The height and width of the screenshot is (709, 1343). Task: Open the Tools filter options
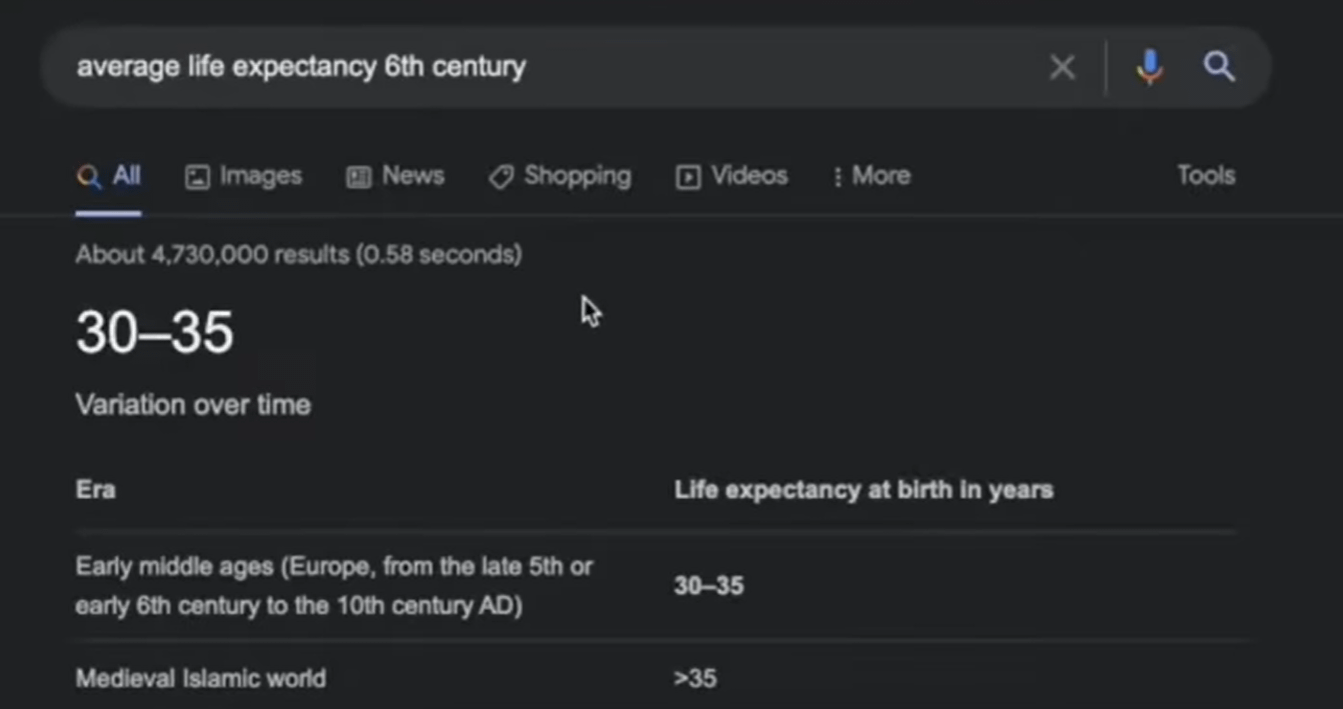pos(1206,176)
